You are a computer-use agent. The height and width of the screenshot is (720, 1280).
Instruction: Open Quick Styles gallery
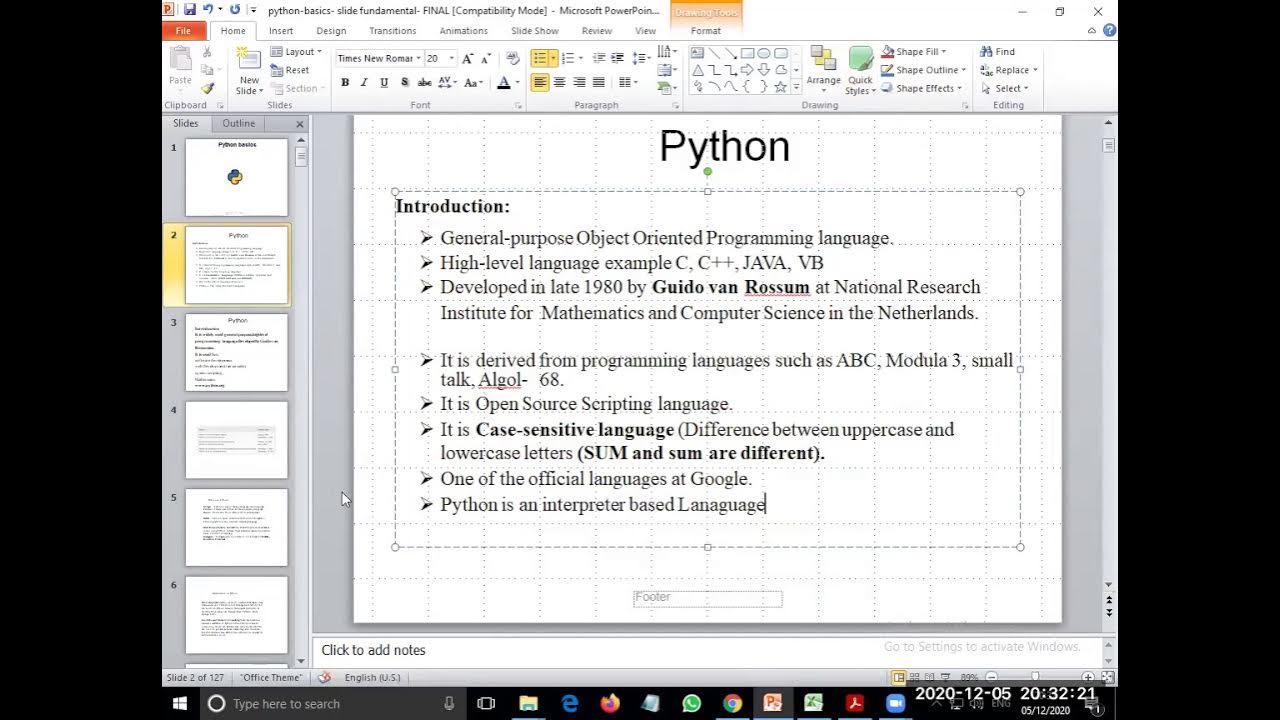coord(860,70)
